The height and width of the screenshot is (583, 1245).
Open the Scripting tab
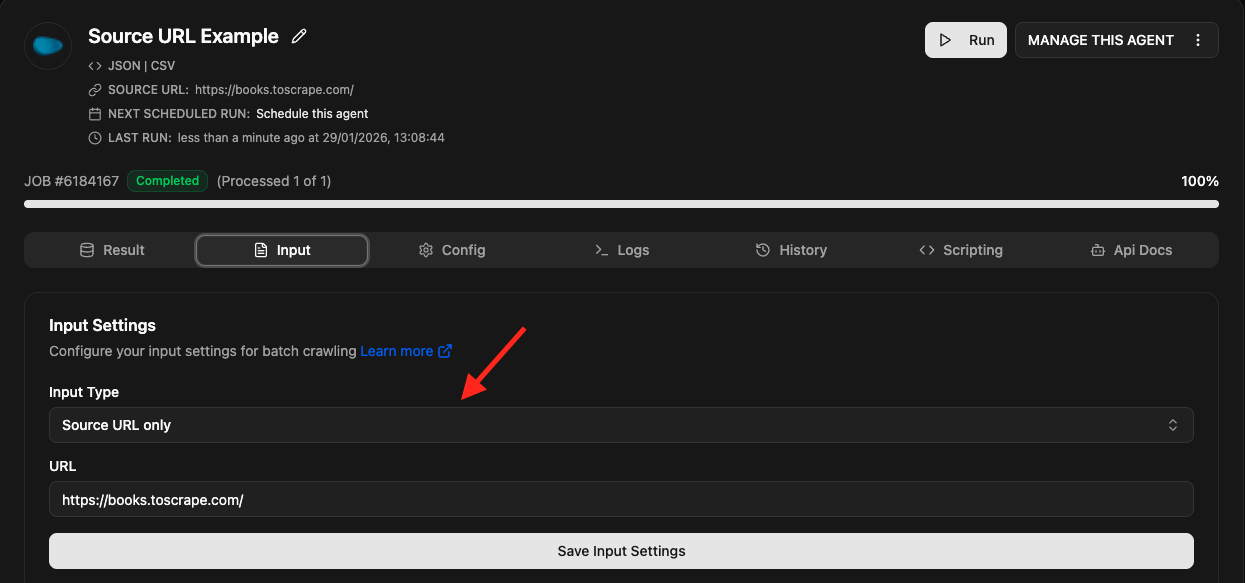[x=960, y=250]
